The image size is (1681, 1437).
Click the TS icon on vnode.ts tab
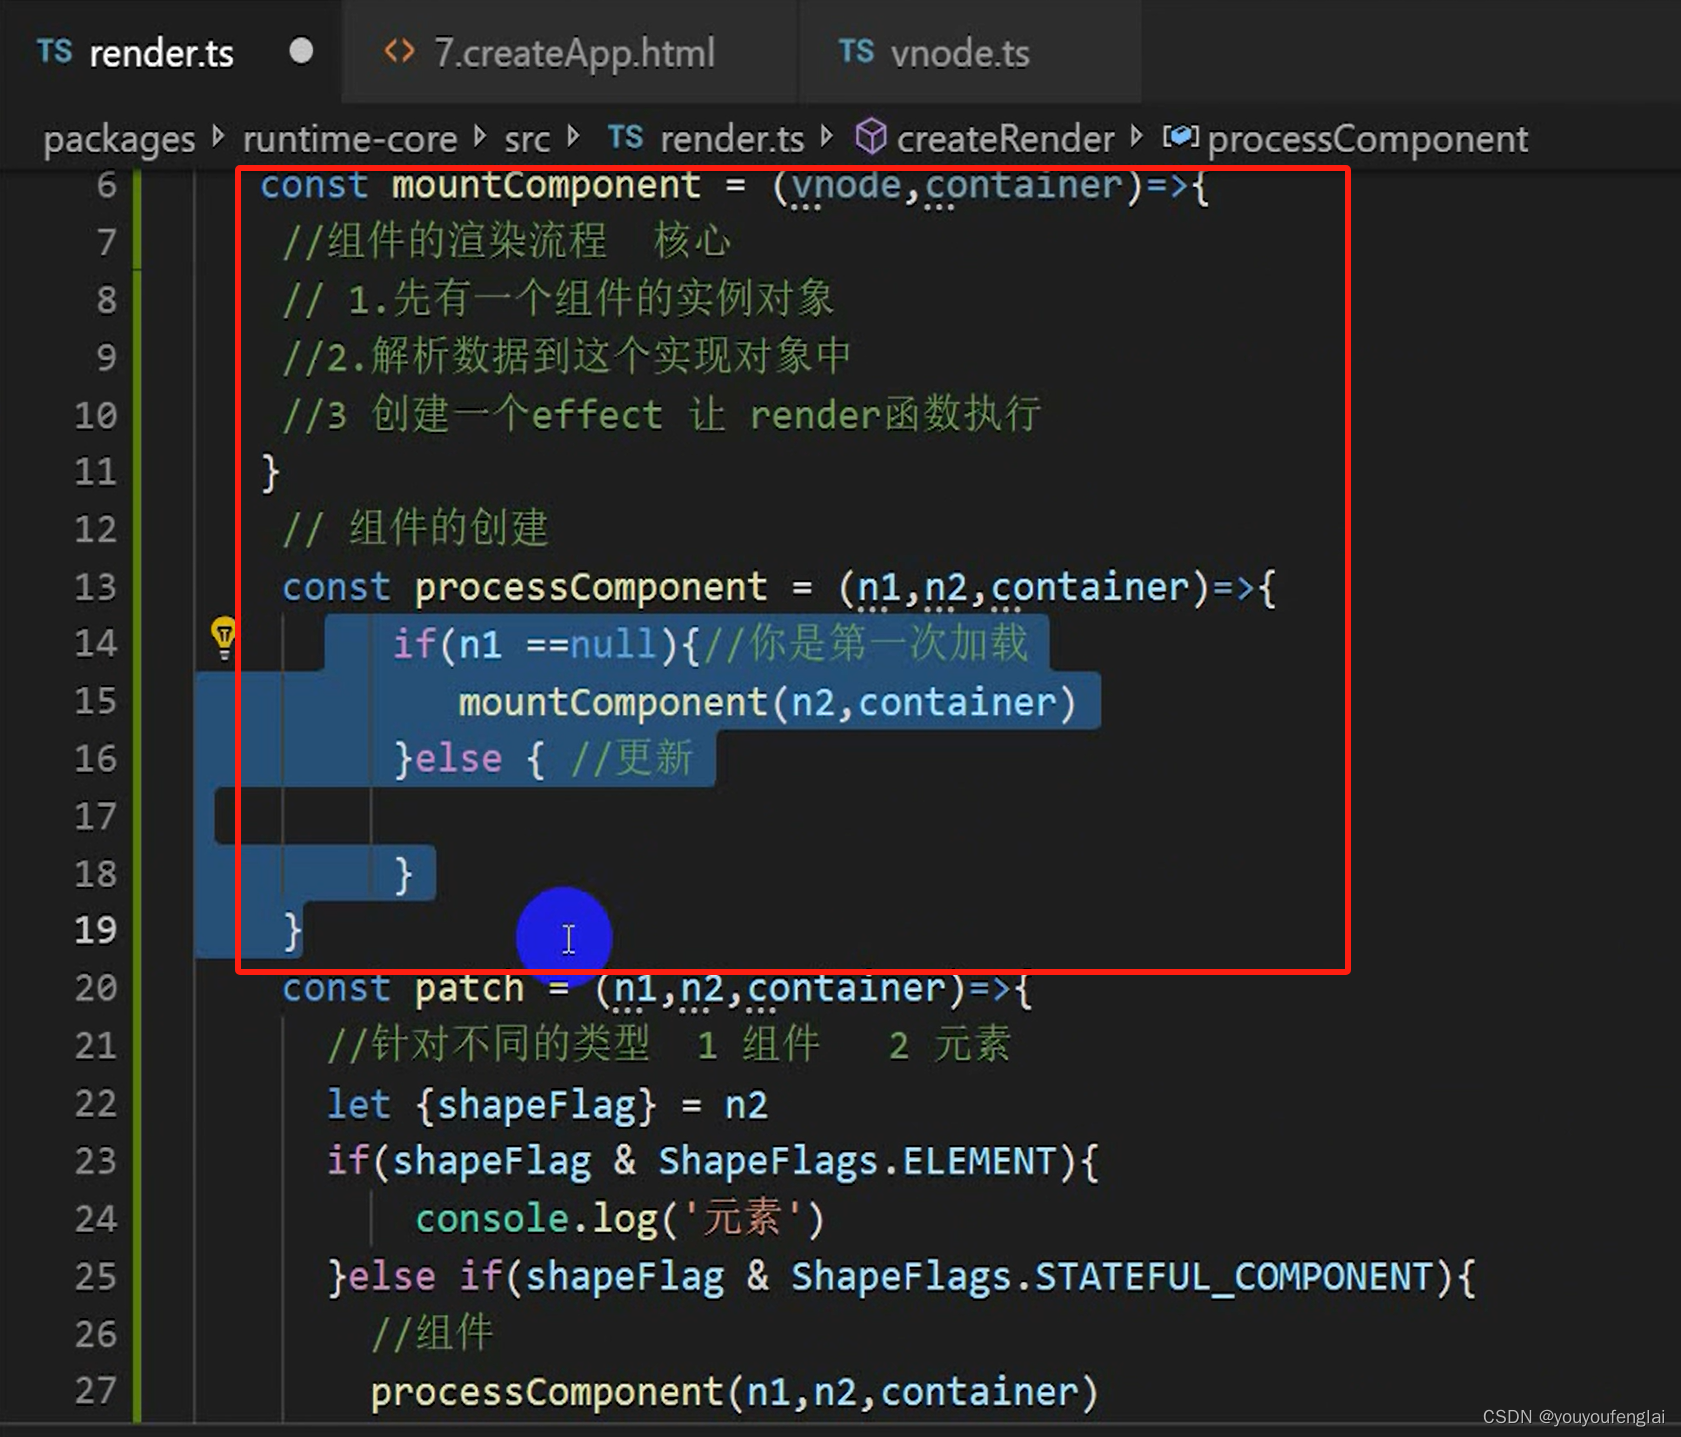point(856,52)
